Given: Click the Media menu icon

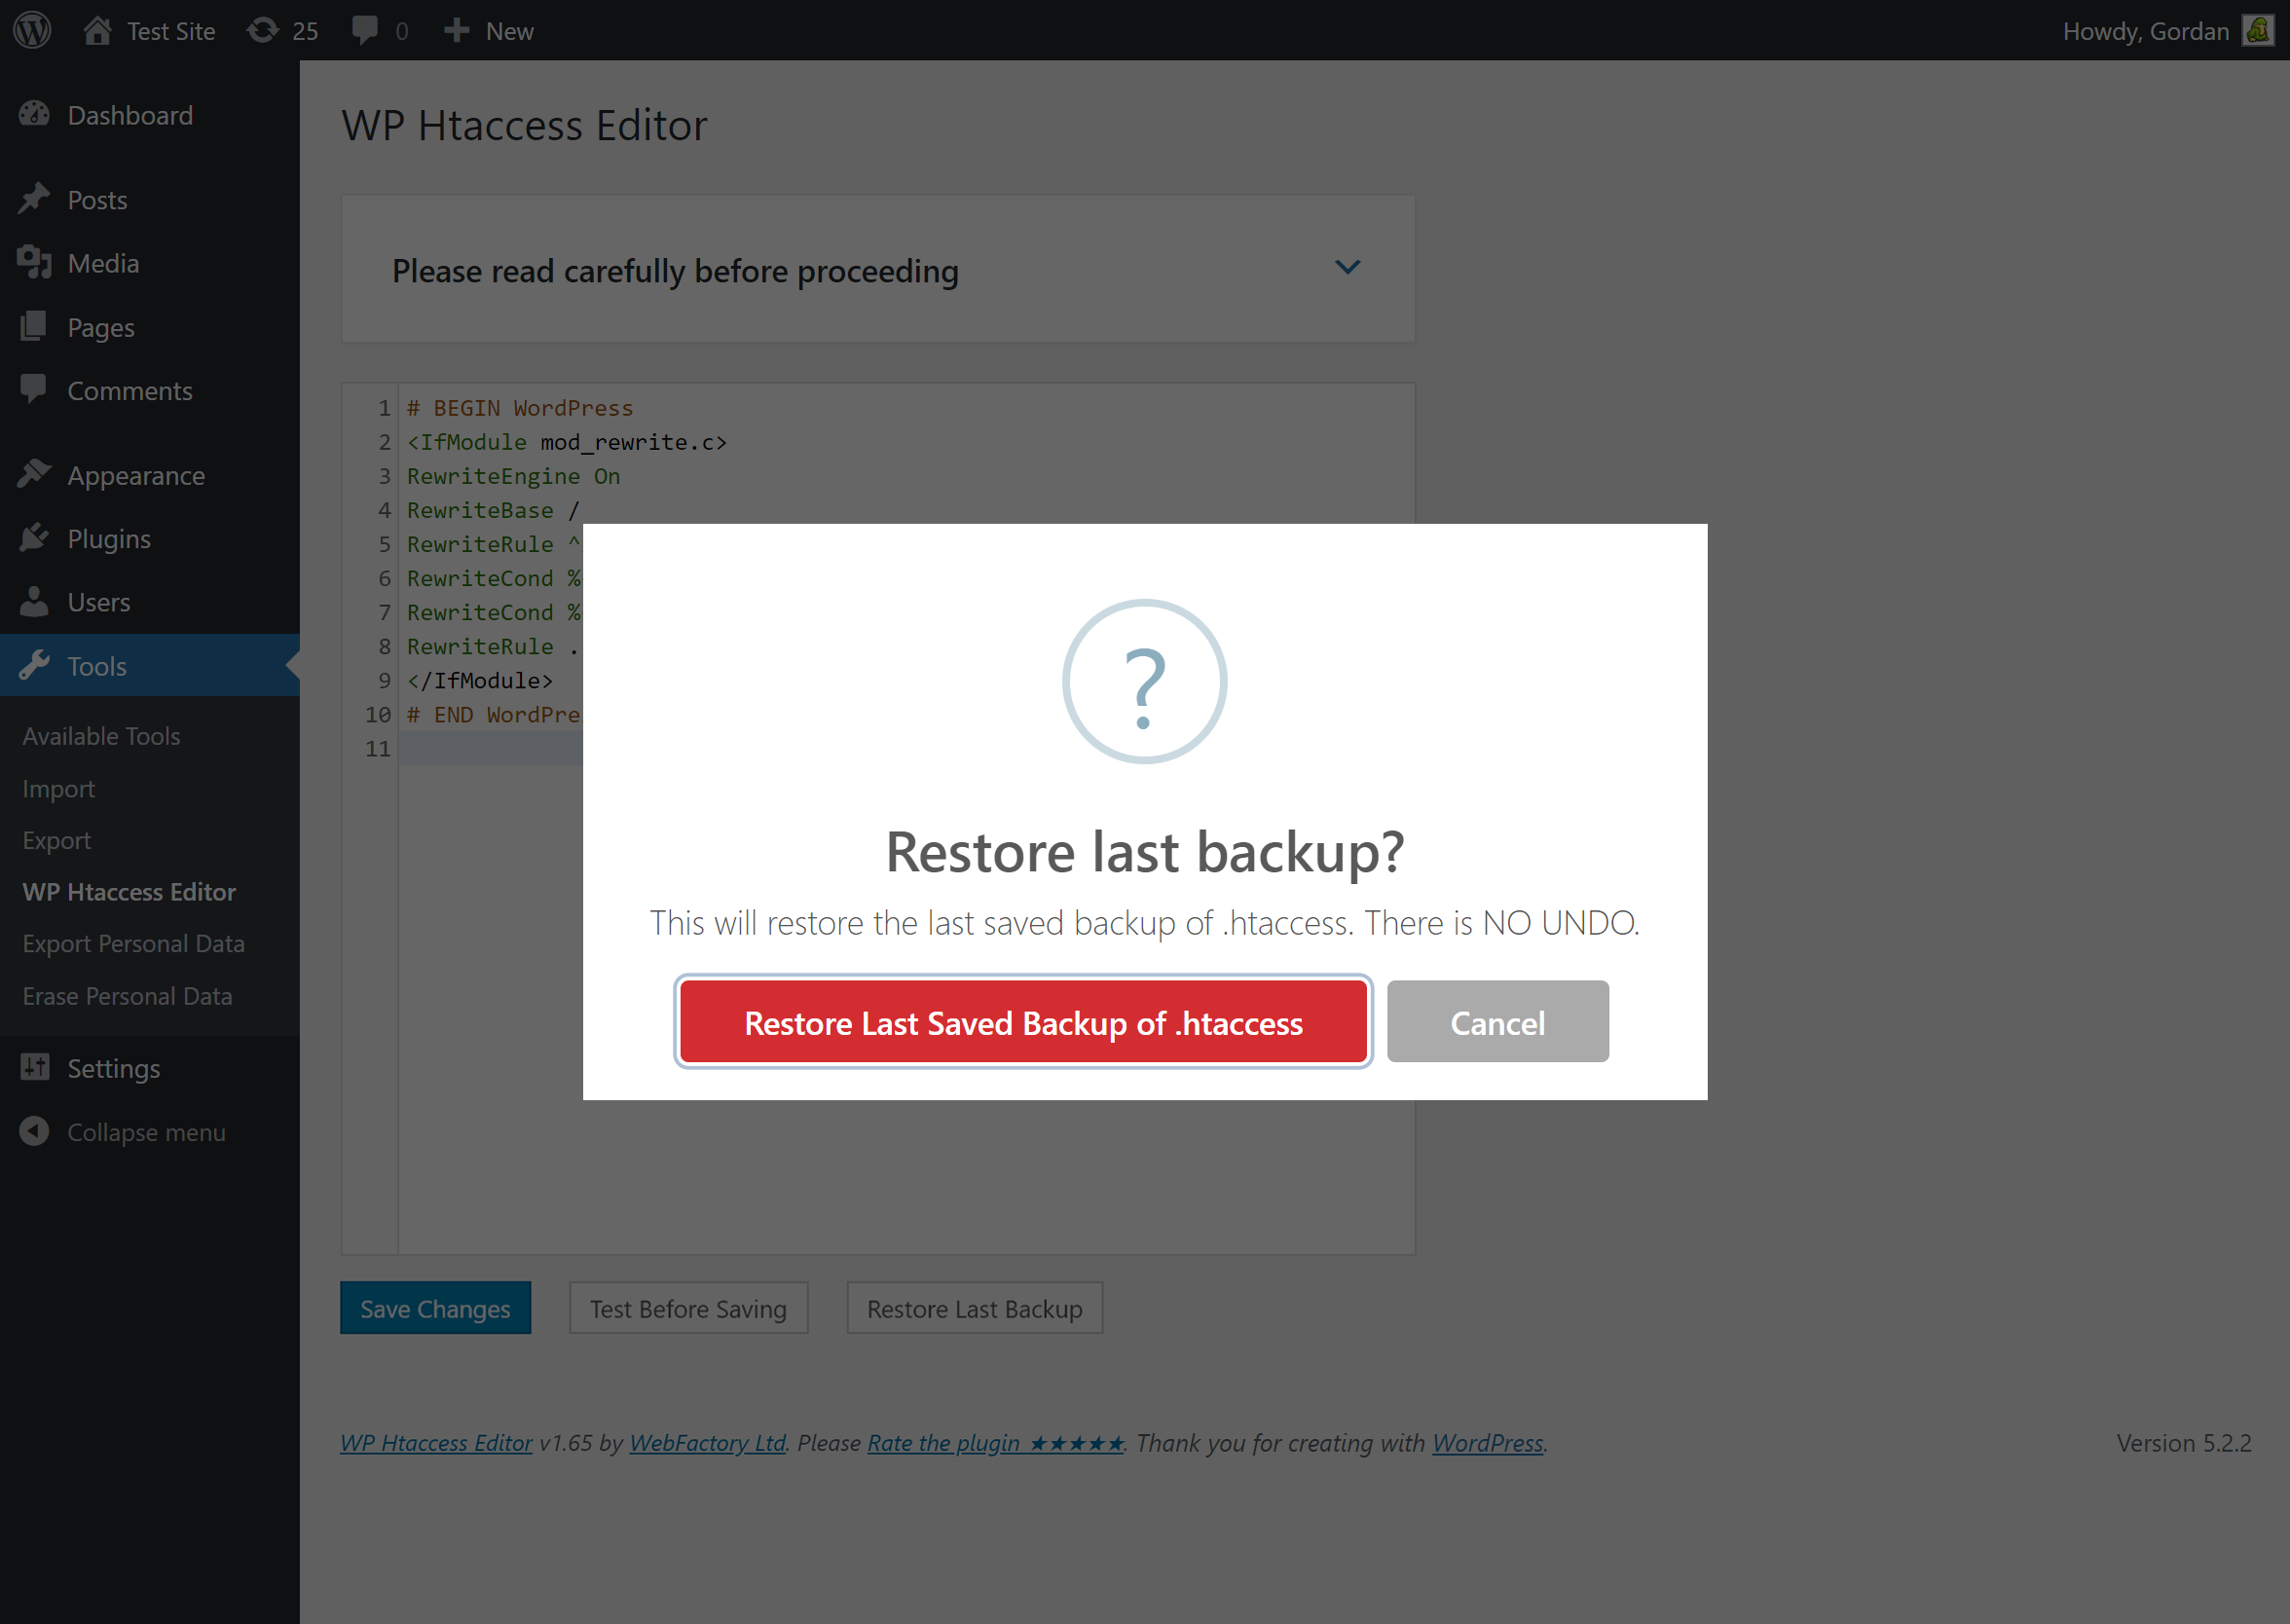Looking at the screenshot, I should [x=35, y=264].
